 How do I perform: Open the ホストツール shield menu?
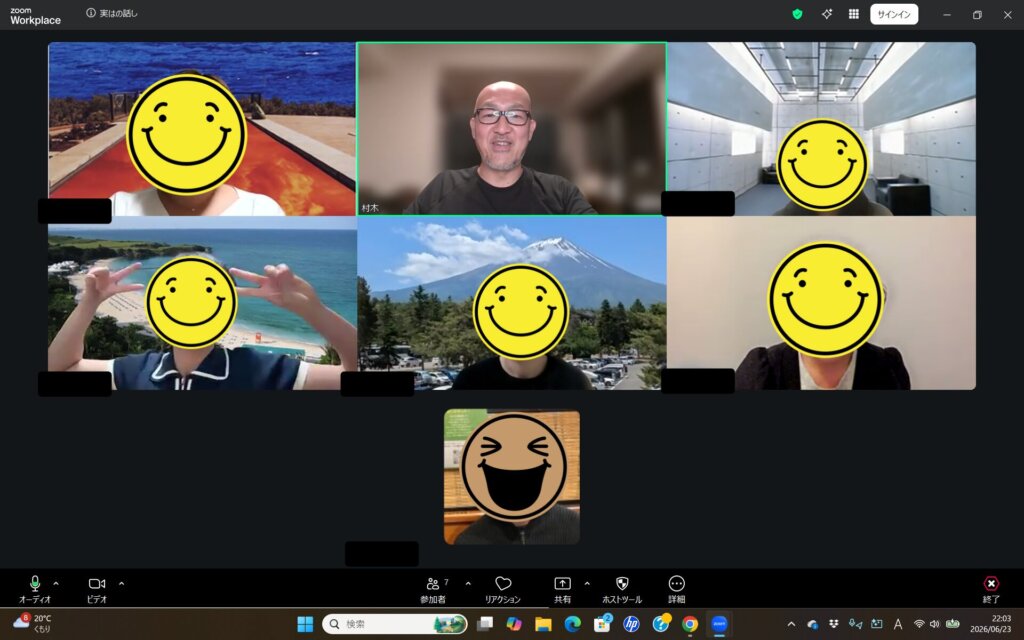click(622, 589)
